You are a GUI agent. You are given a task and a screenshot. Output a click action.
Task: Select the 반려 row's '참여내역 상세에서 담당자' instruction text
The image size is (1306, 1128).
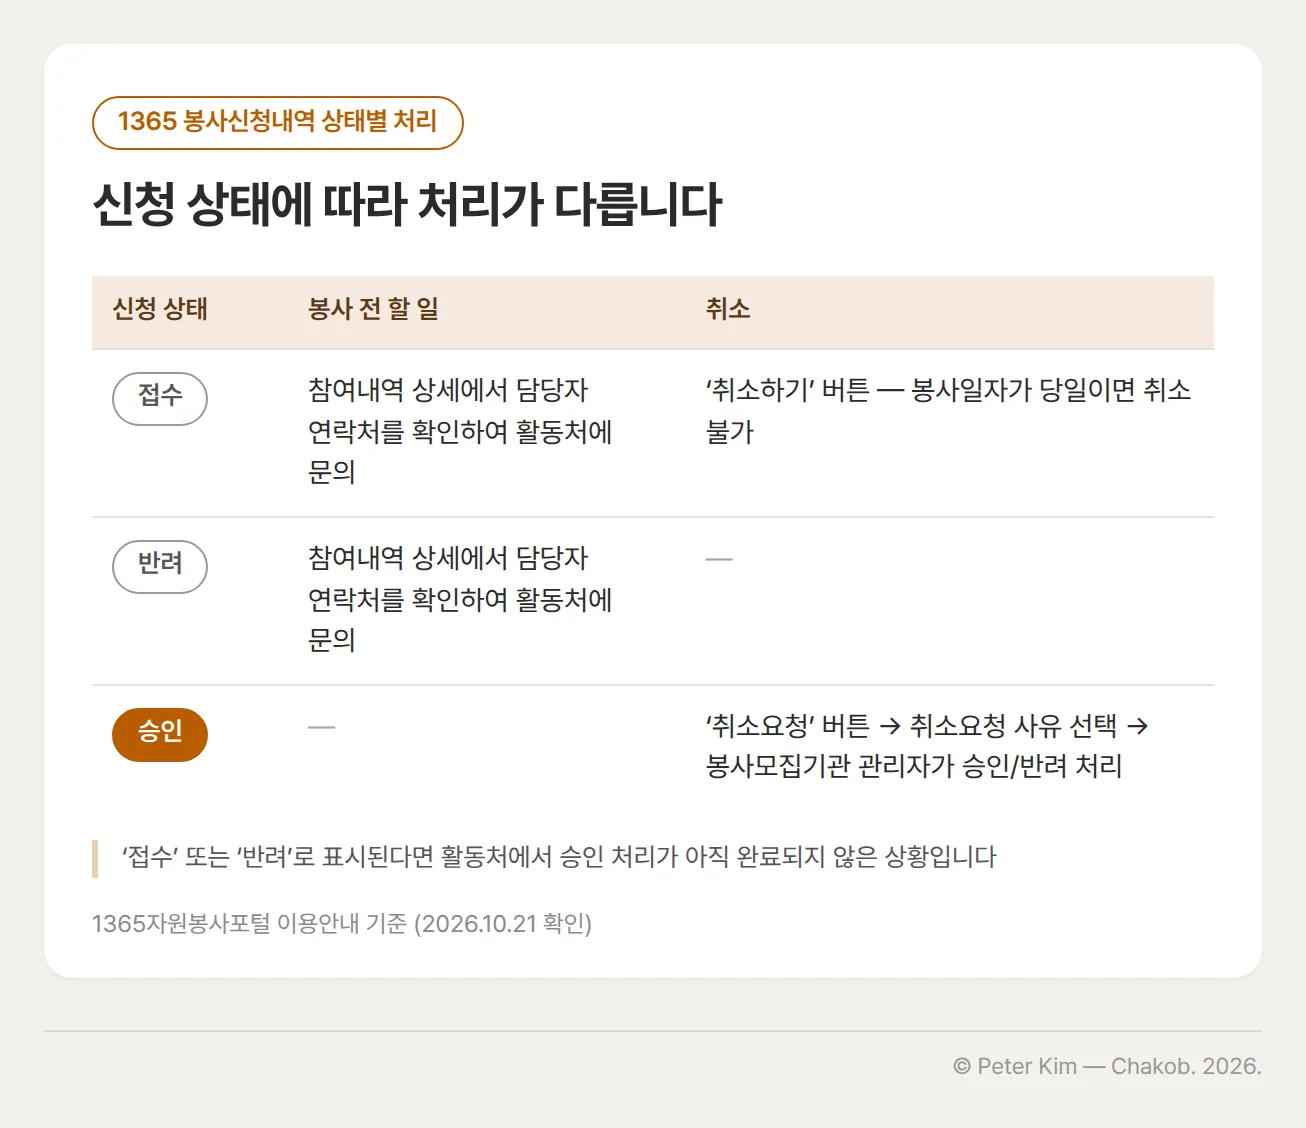(x=460, y=599)
